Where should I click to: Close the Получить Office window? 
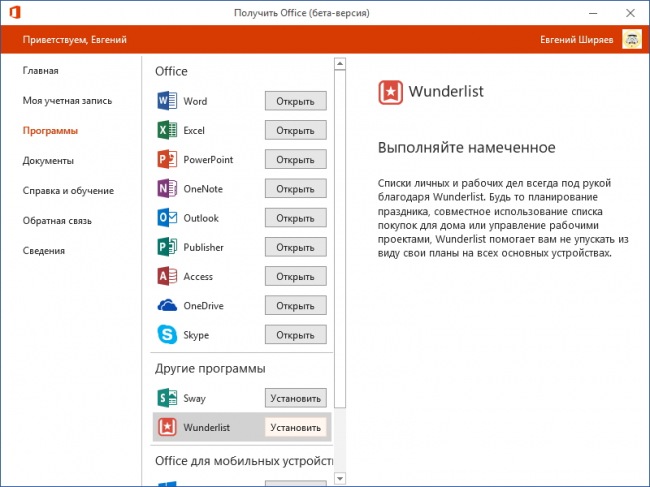coord(630,13)
